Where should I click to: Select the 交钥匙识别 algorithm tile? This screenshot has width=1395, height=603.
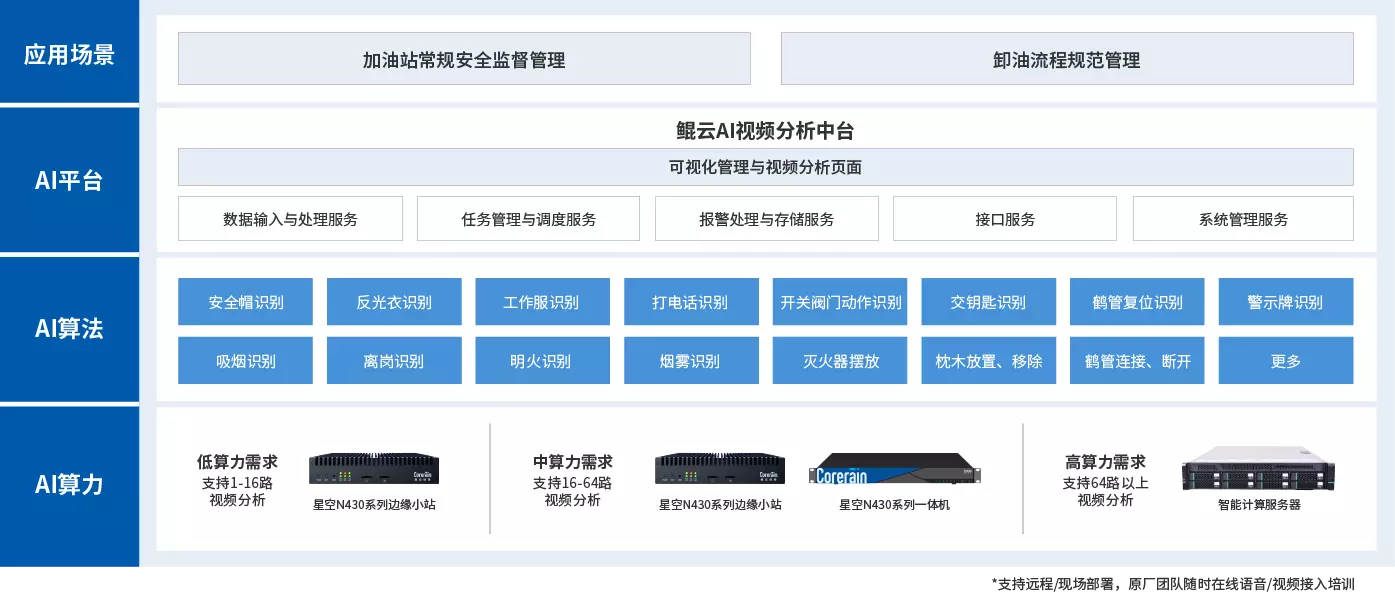coord(988,302)
